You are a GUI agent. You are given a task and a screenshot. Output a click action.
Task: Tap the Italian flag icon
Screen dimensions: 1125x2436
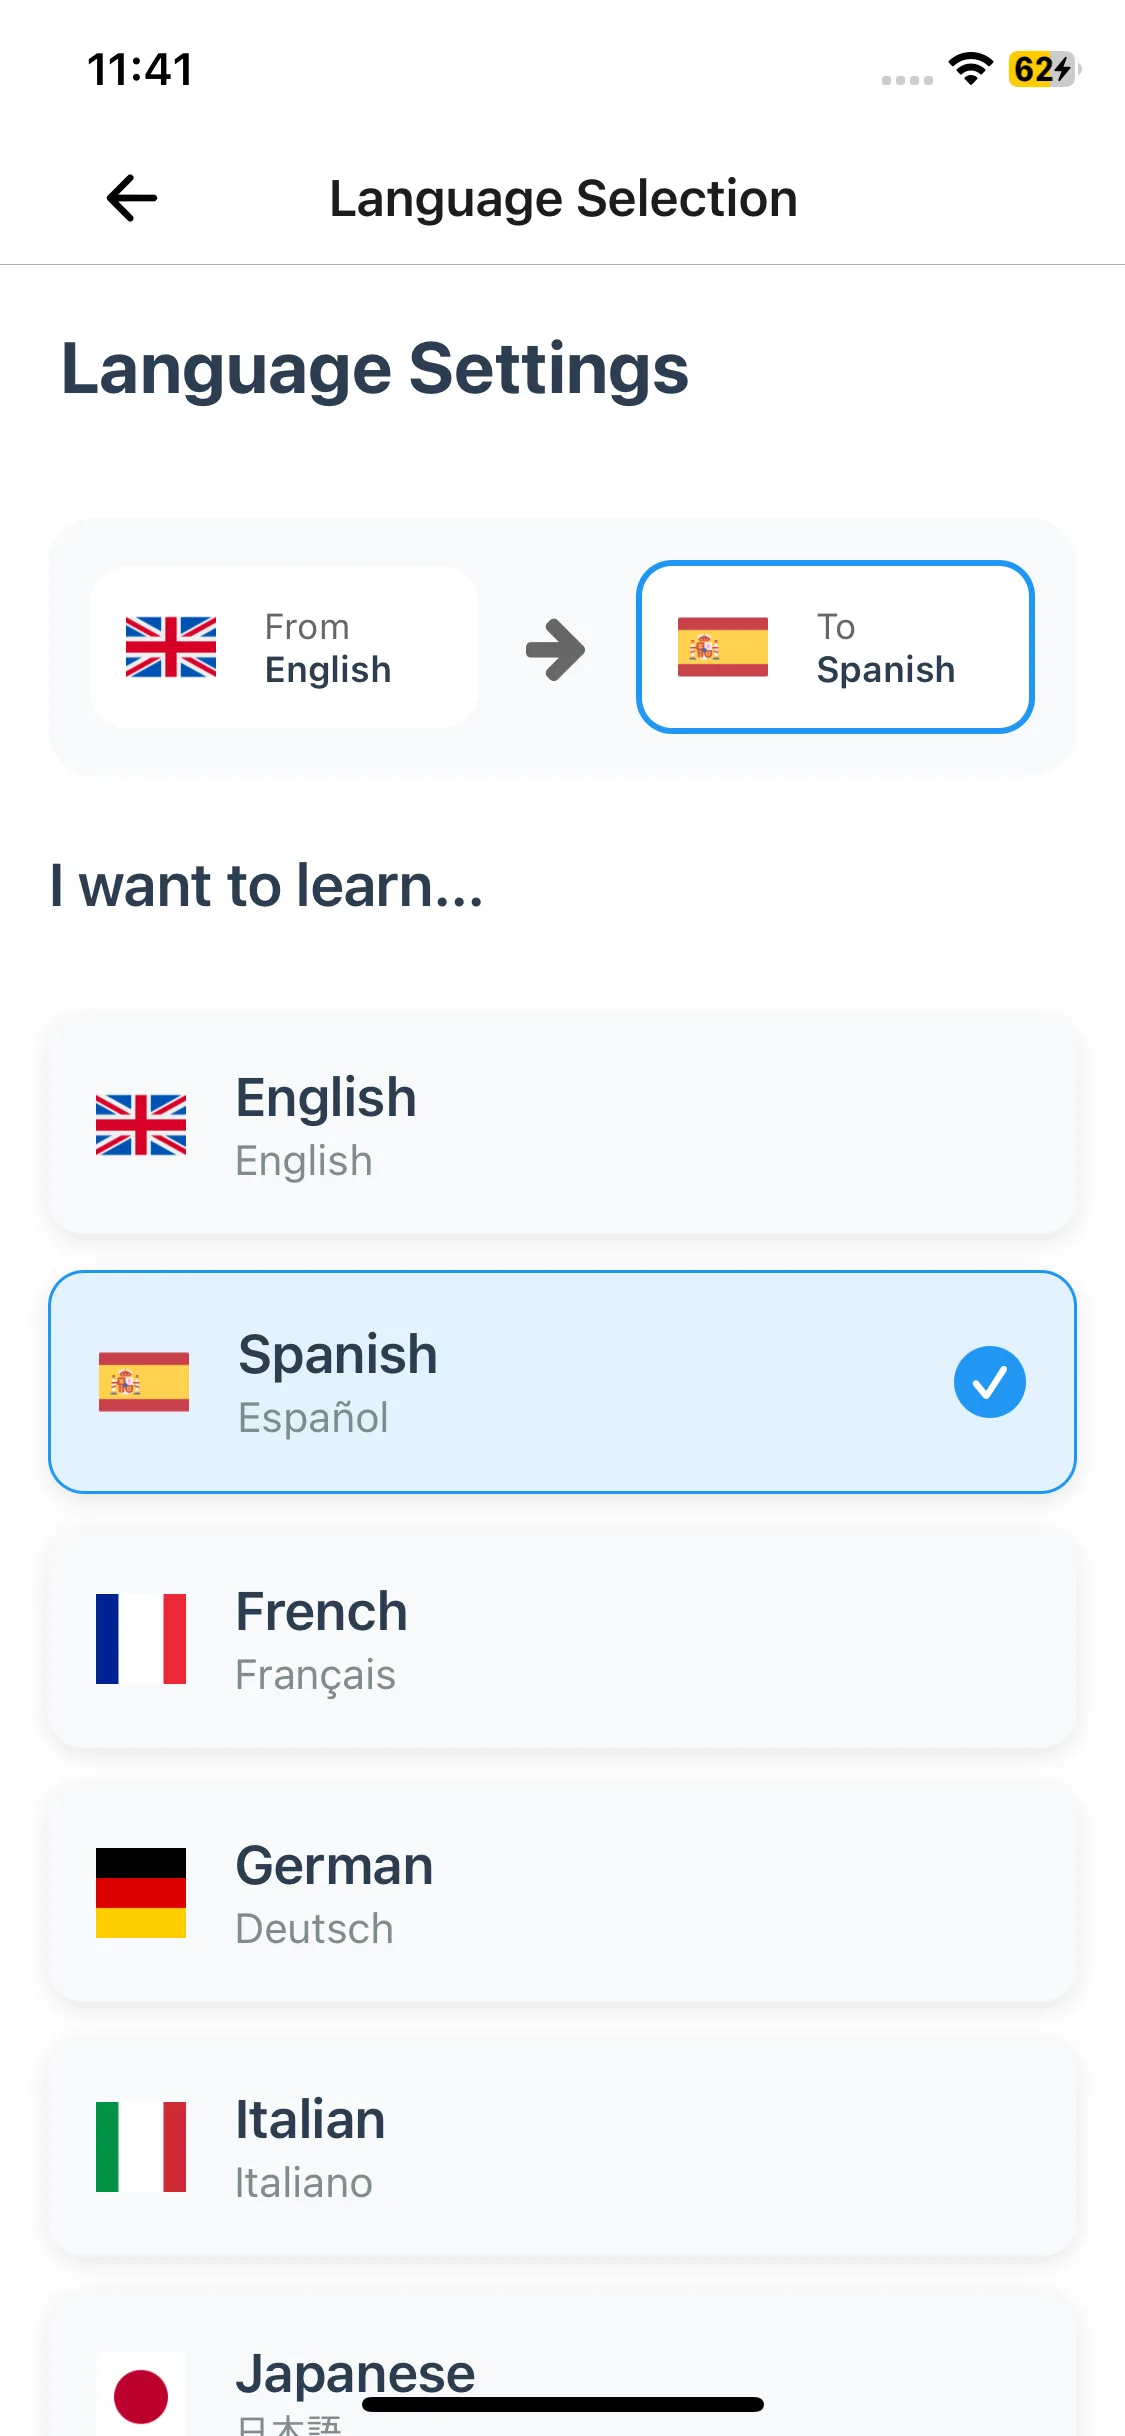pyautogui.click(x=141, y=2147)
